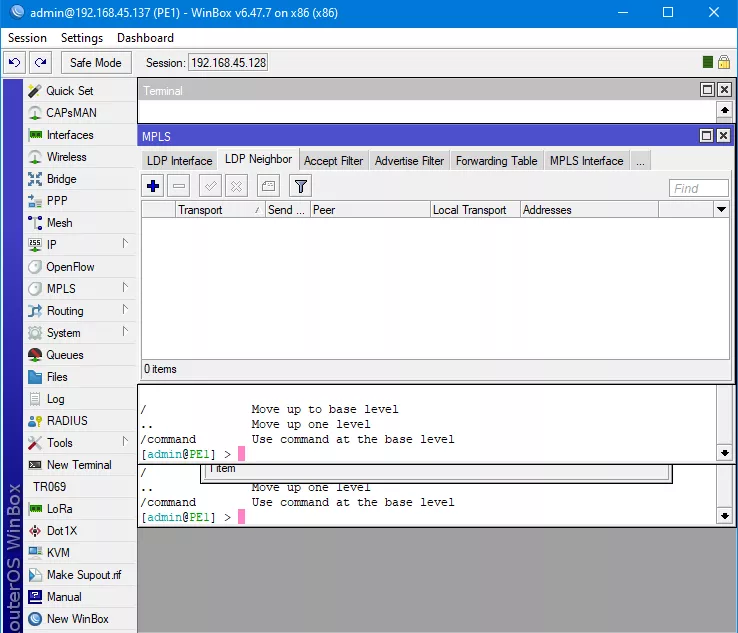Open the Bridge menu
The image size is (738, 633).
coord(79,179)
